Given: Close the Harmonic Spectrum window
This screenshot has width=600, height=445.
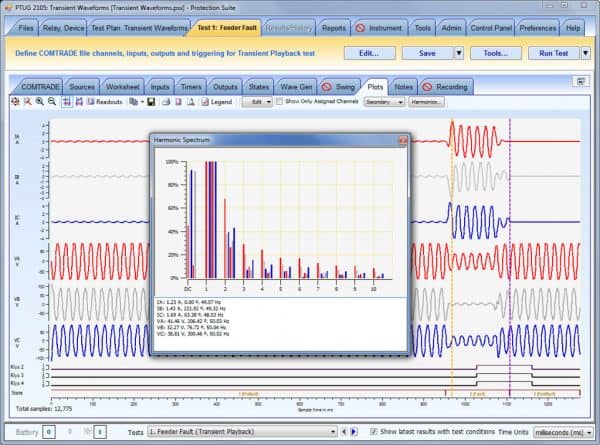Looking at the screenshot, I should pos(403,141).
